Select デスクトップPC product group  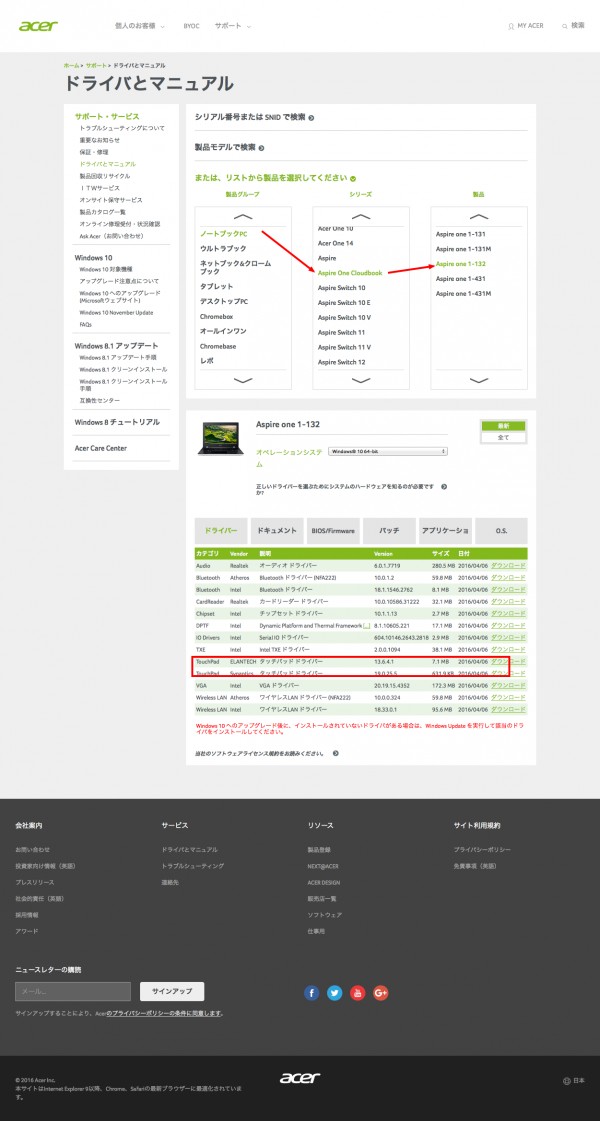click(x=223, y=301)
